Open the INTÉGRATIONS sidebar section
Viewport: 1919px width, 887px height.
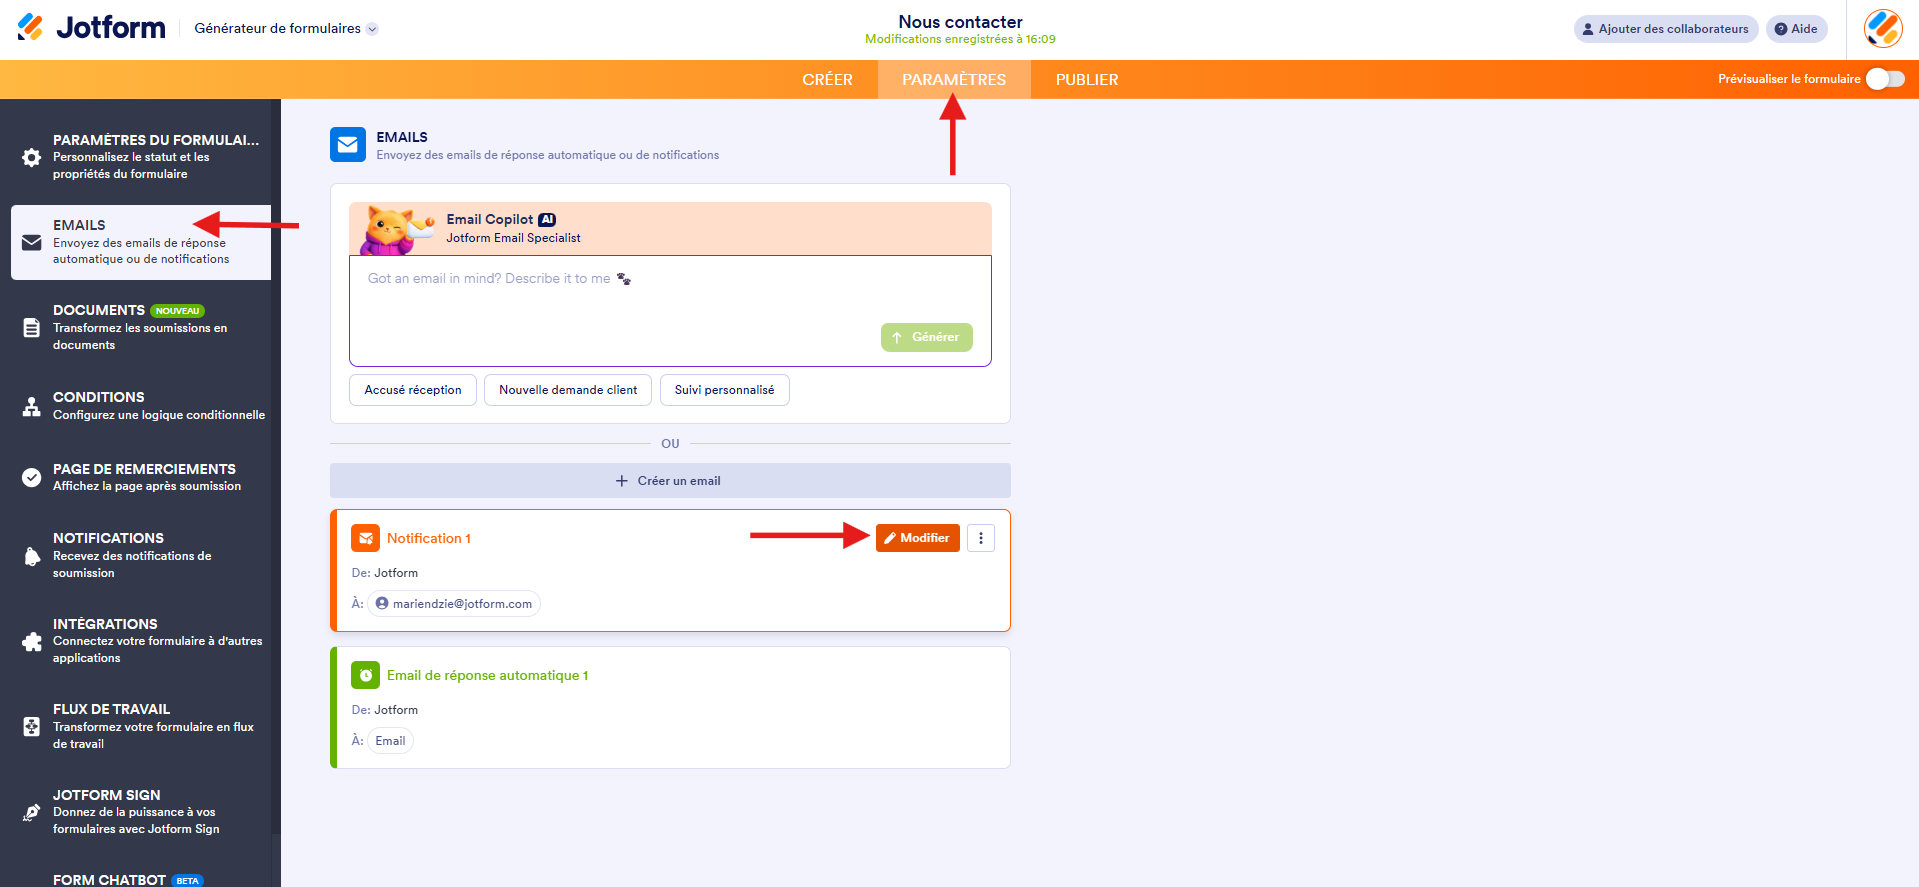[x=140, y=641]
